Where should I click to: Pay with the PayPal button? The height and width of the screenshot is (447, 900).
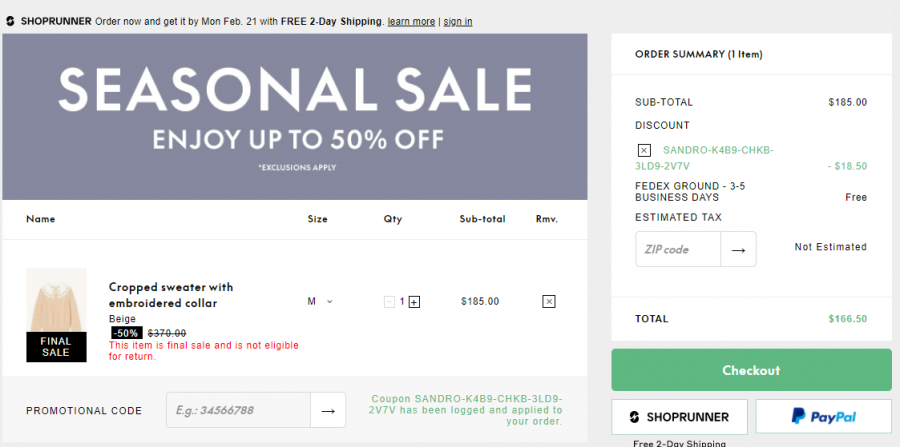pos(824,417)
